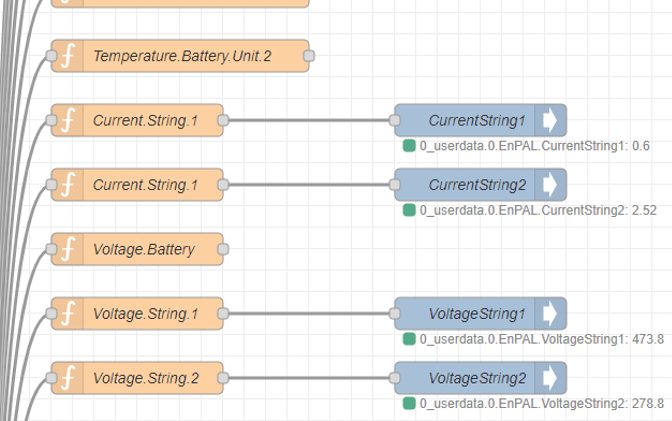This screenshot has height=421, width=672.
Task: Click the arrow icon on VoltageString2 node
Action: pos(550,378)
